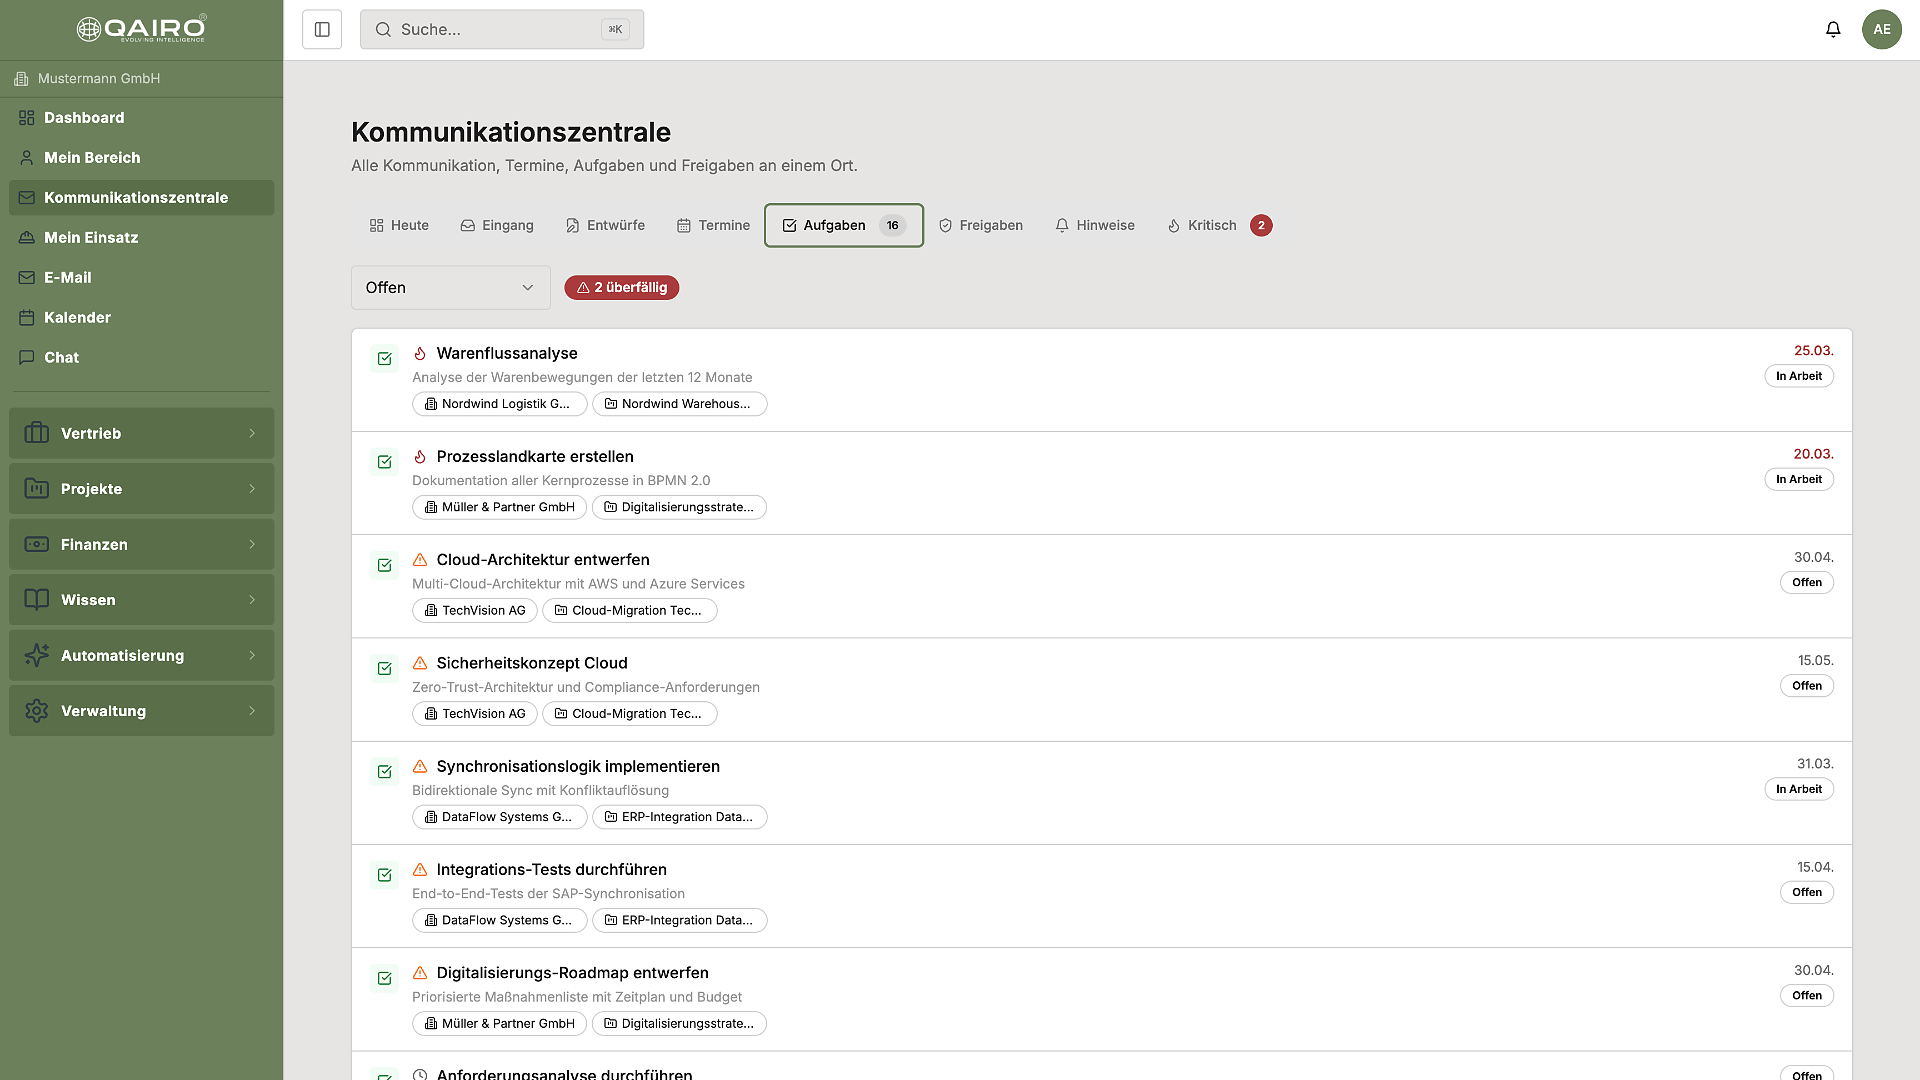Expand the Vertrieb sidebar section
1920x1080 pixels.
141,434
